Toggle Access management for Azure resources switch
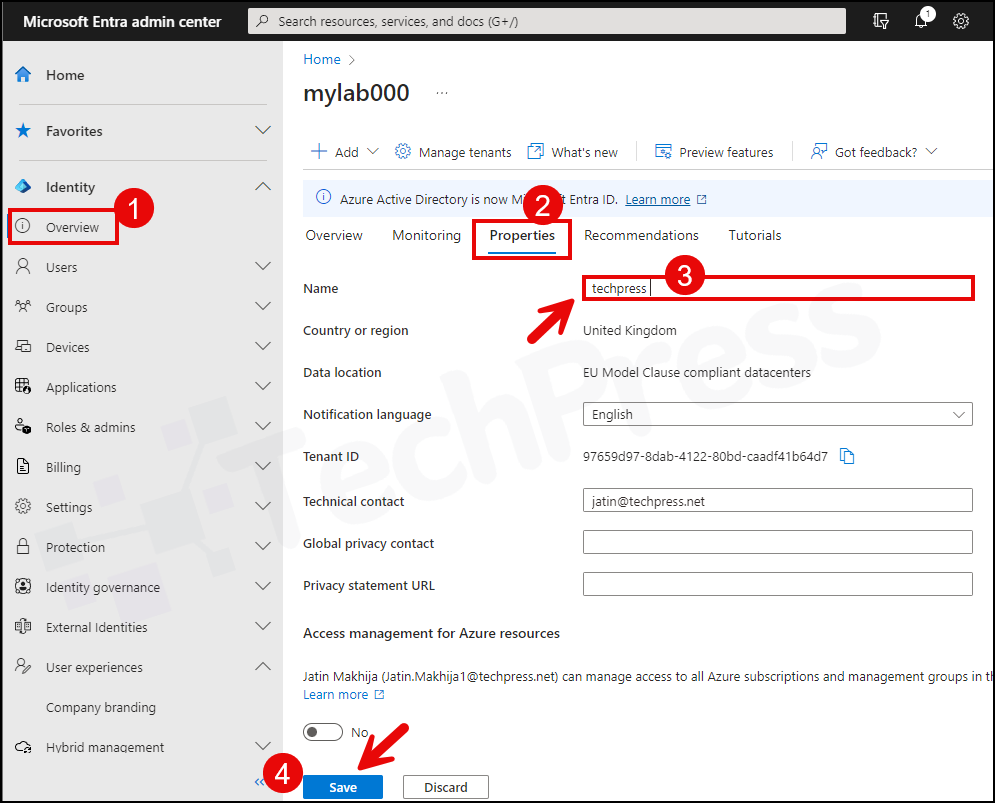 322,732
